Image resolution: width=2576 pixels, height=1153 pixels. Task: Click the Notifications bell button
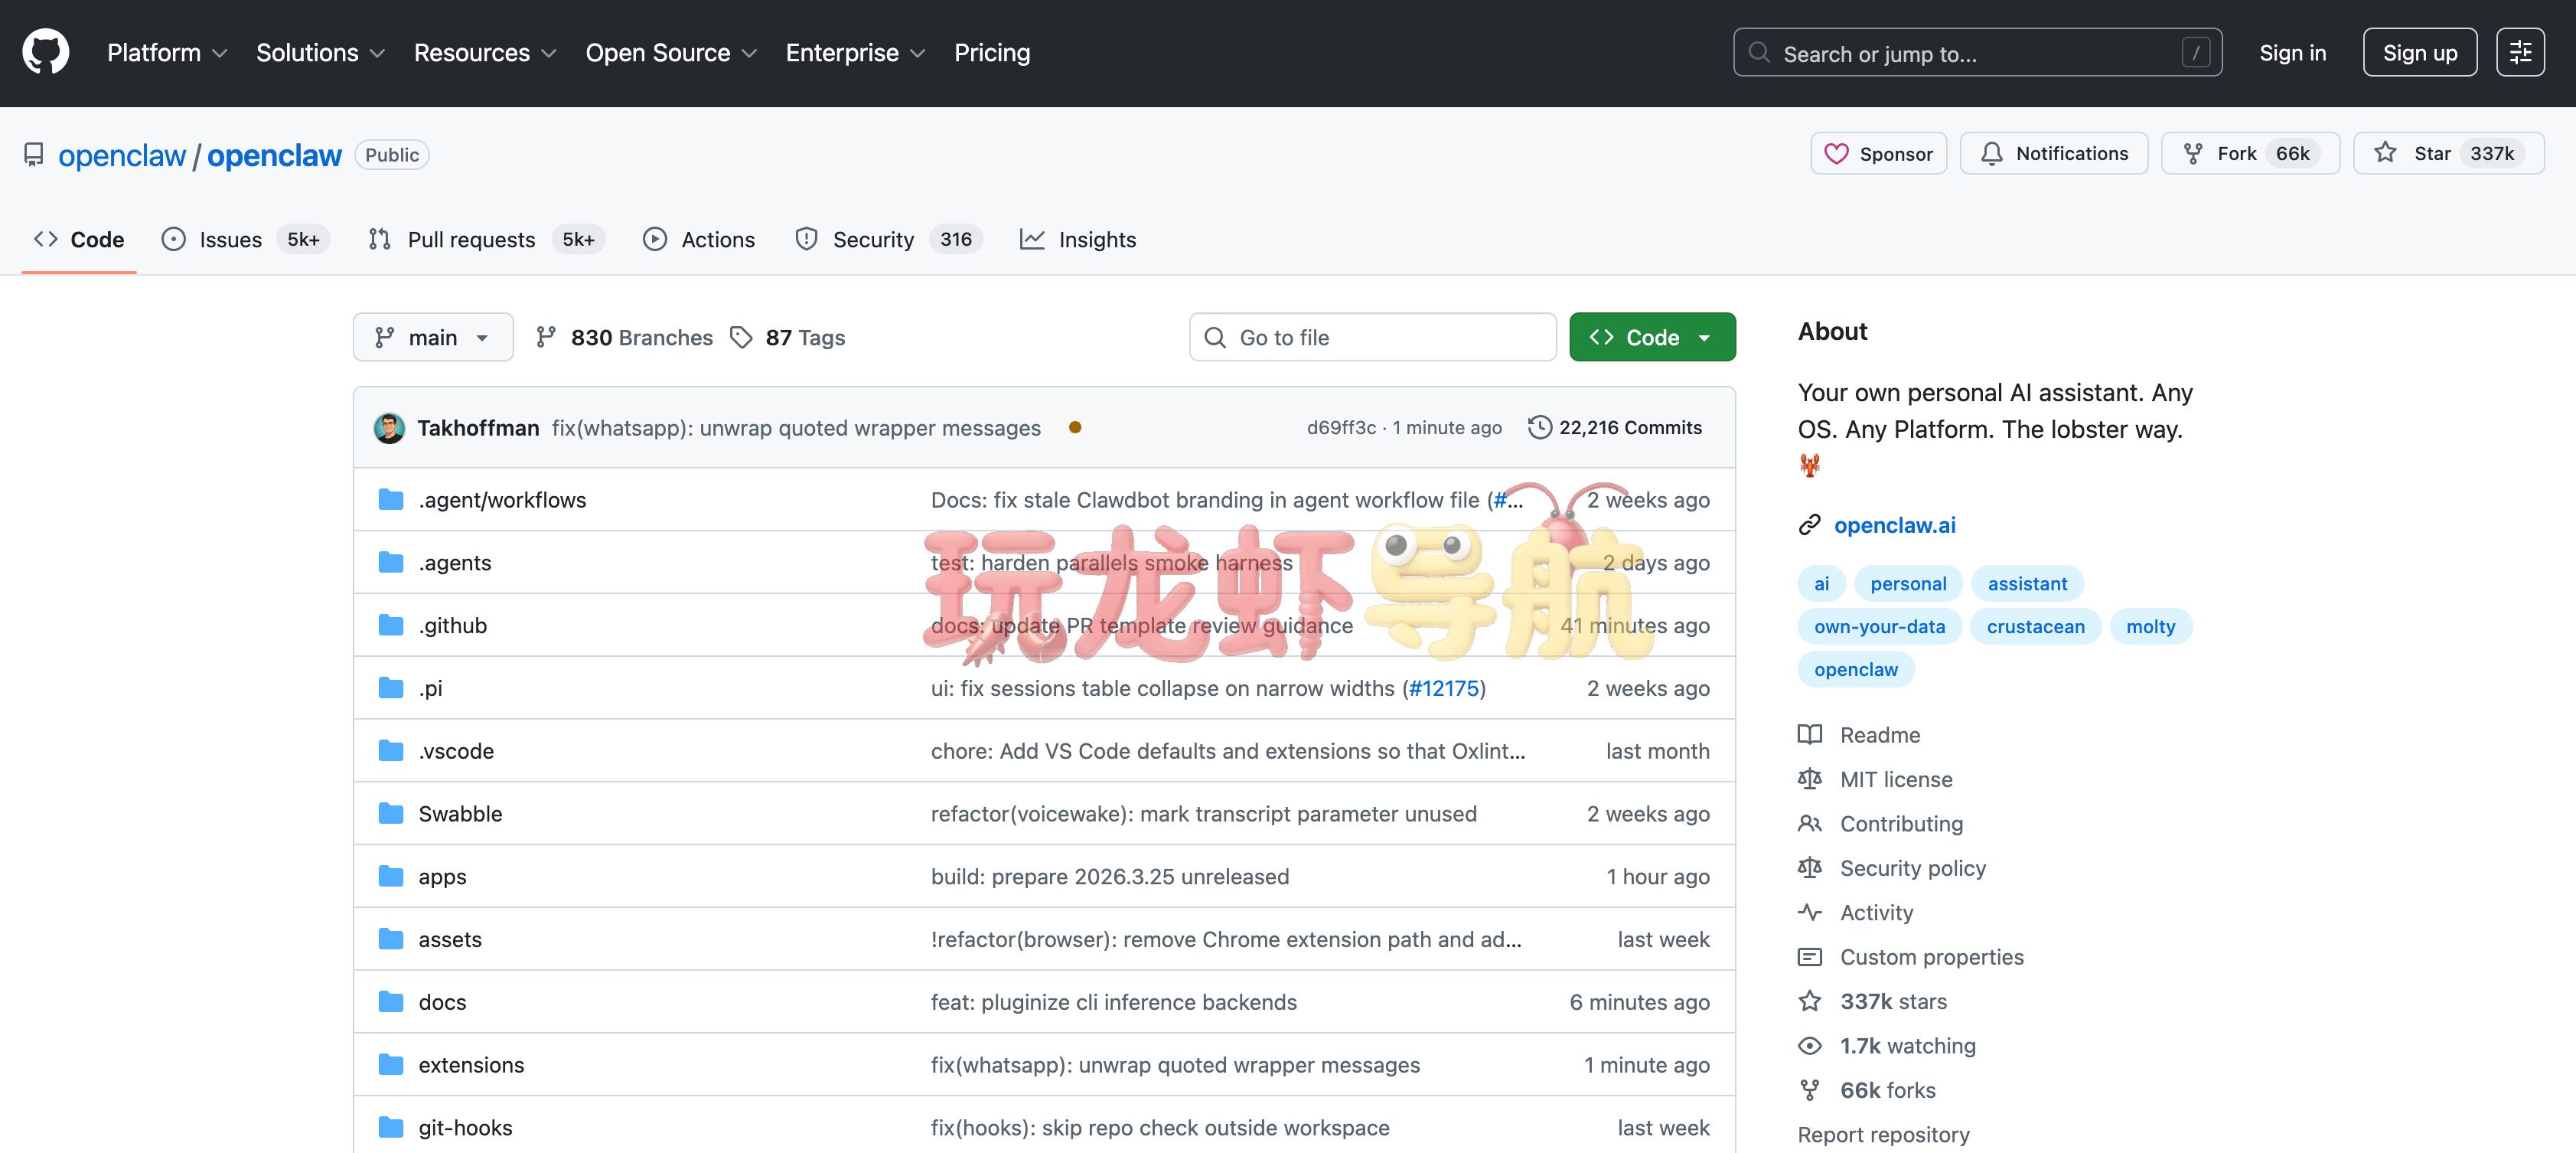[2053, 154]
